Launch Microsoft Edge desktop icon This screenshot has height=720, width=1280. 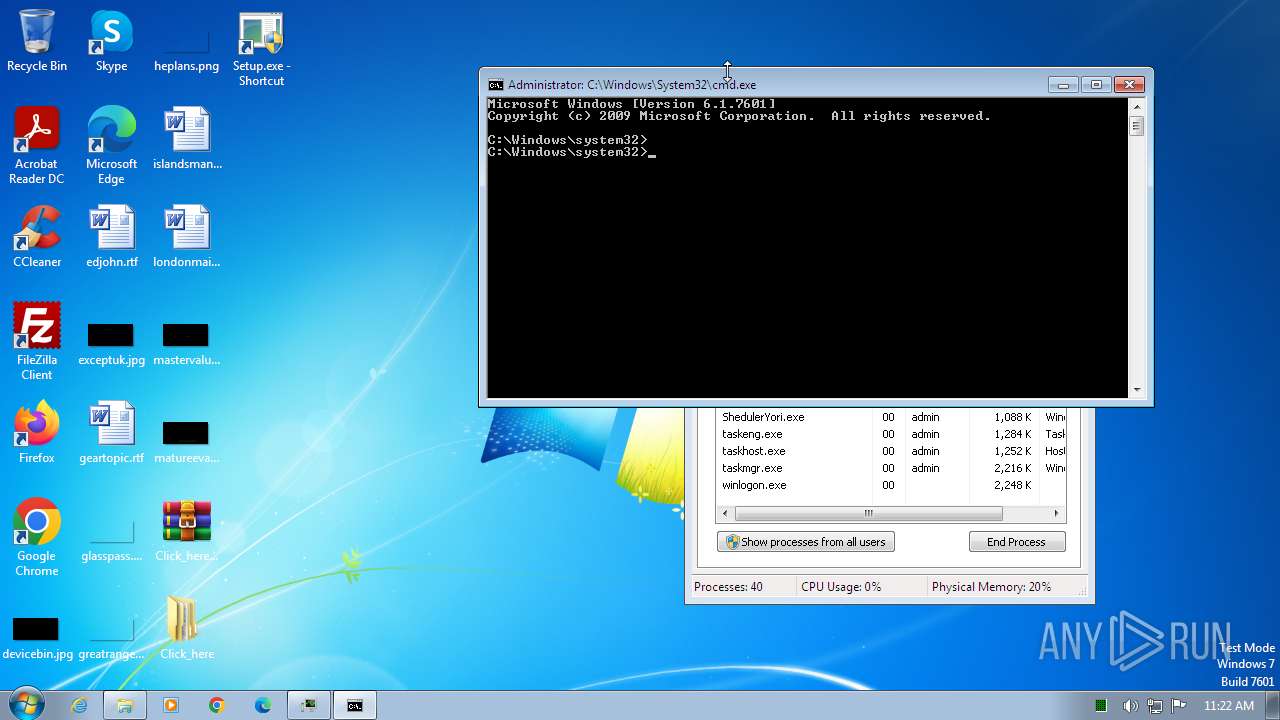point(111,146)
